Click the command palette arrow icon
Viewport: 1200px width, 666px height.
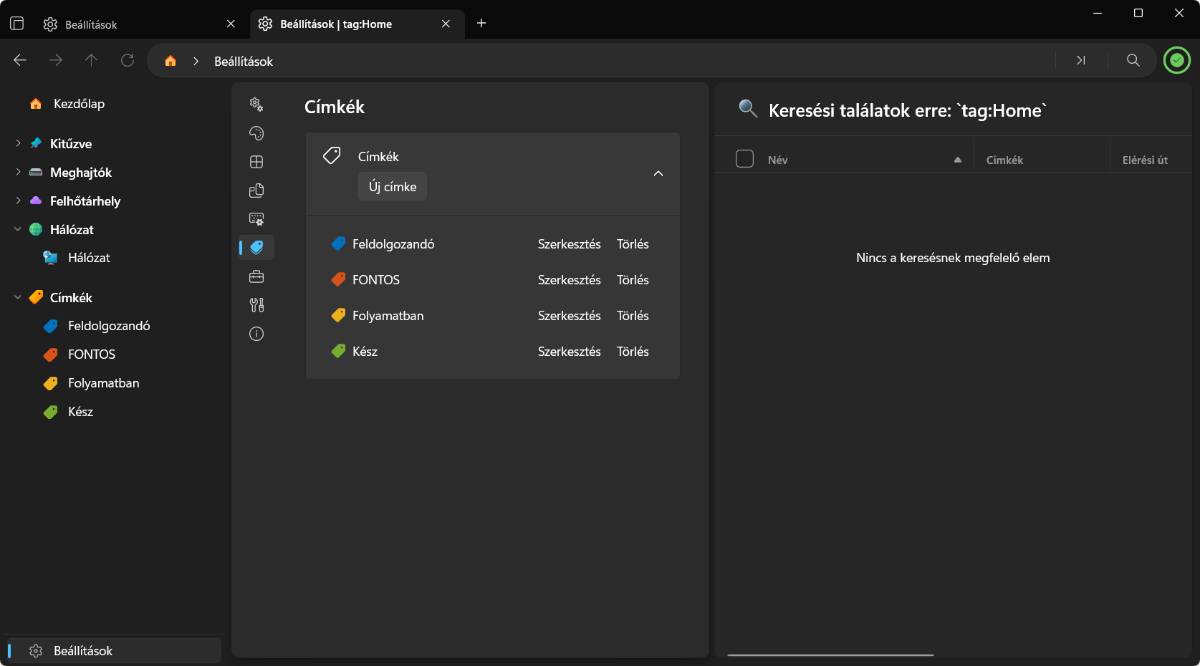[x=1081, y=61]
